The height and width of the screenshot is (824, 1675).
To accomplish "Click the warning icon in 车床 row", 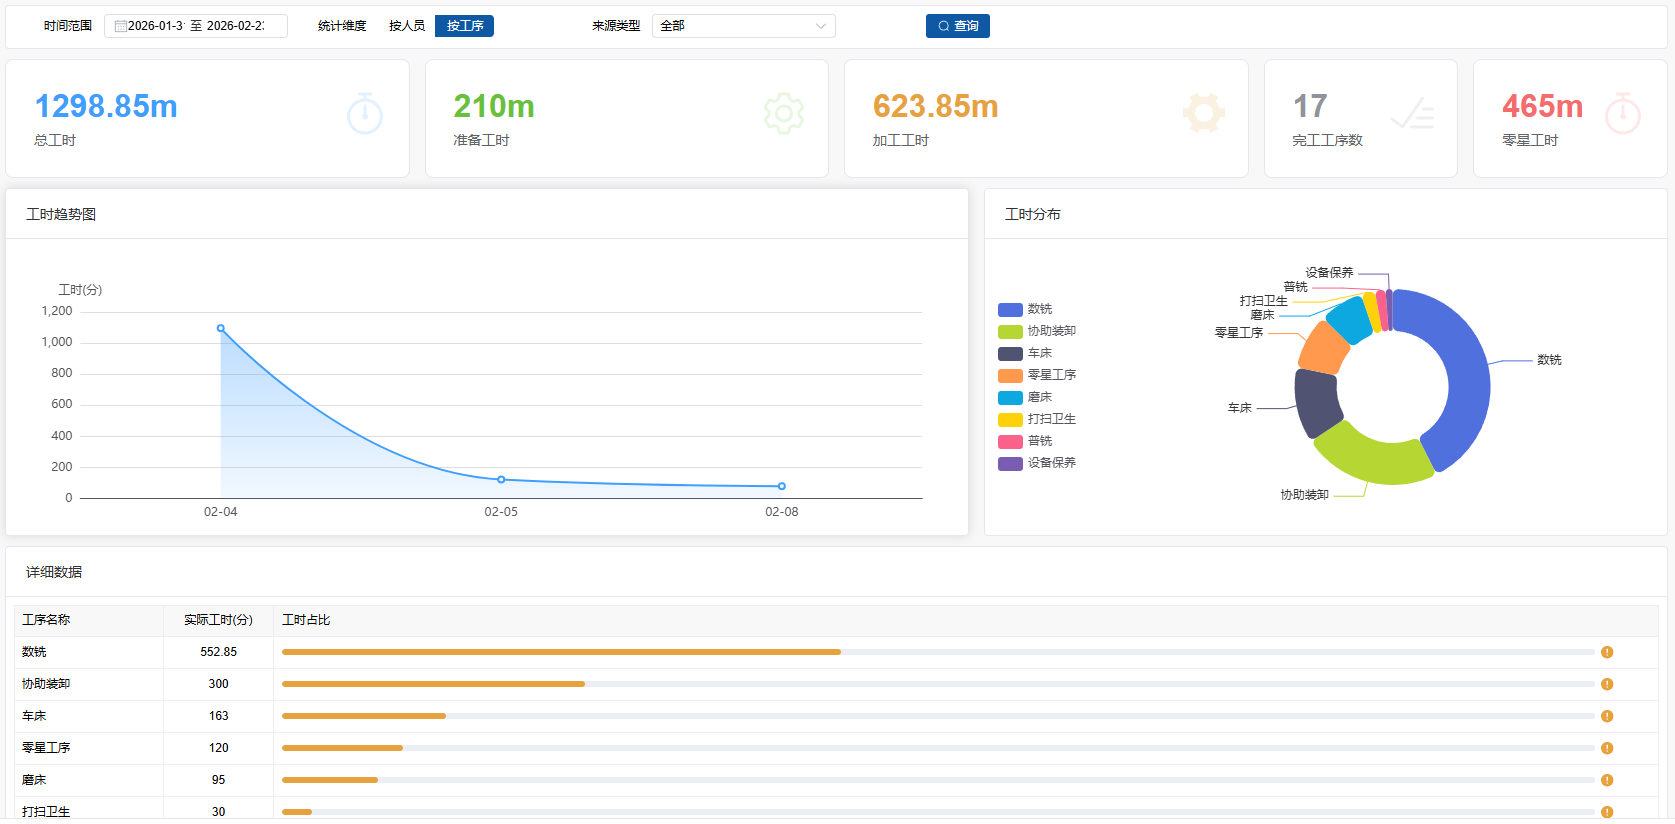I will (x=1607, y=716).
